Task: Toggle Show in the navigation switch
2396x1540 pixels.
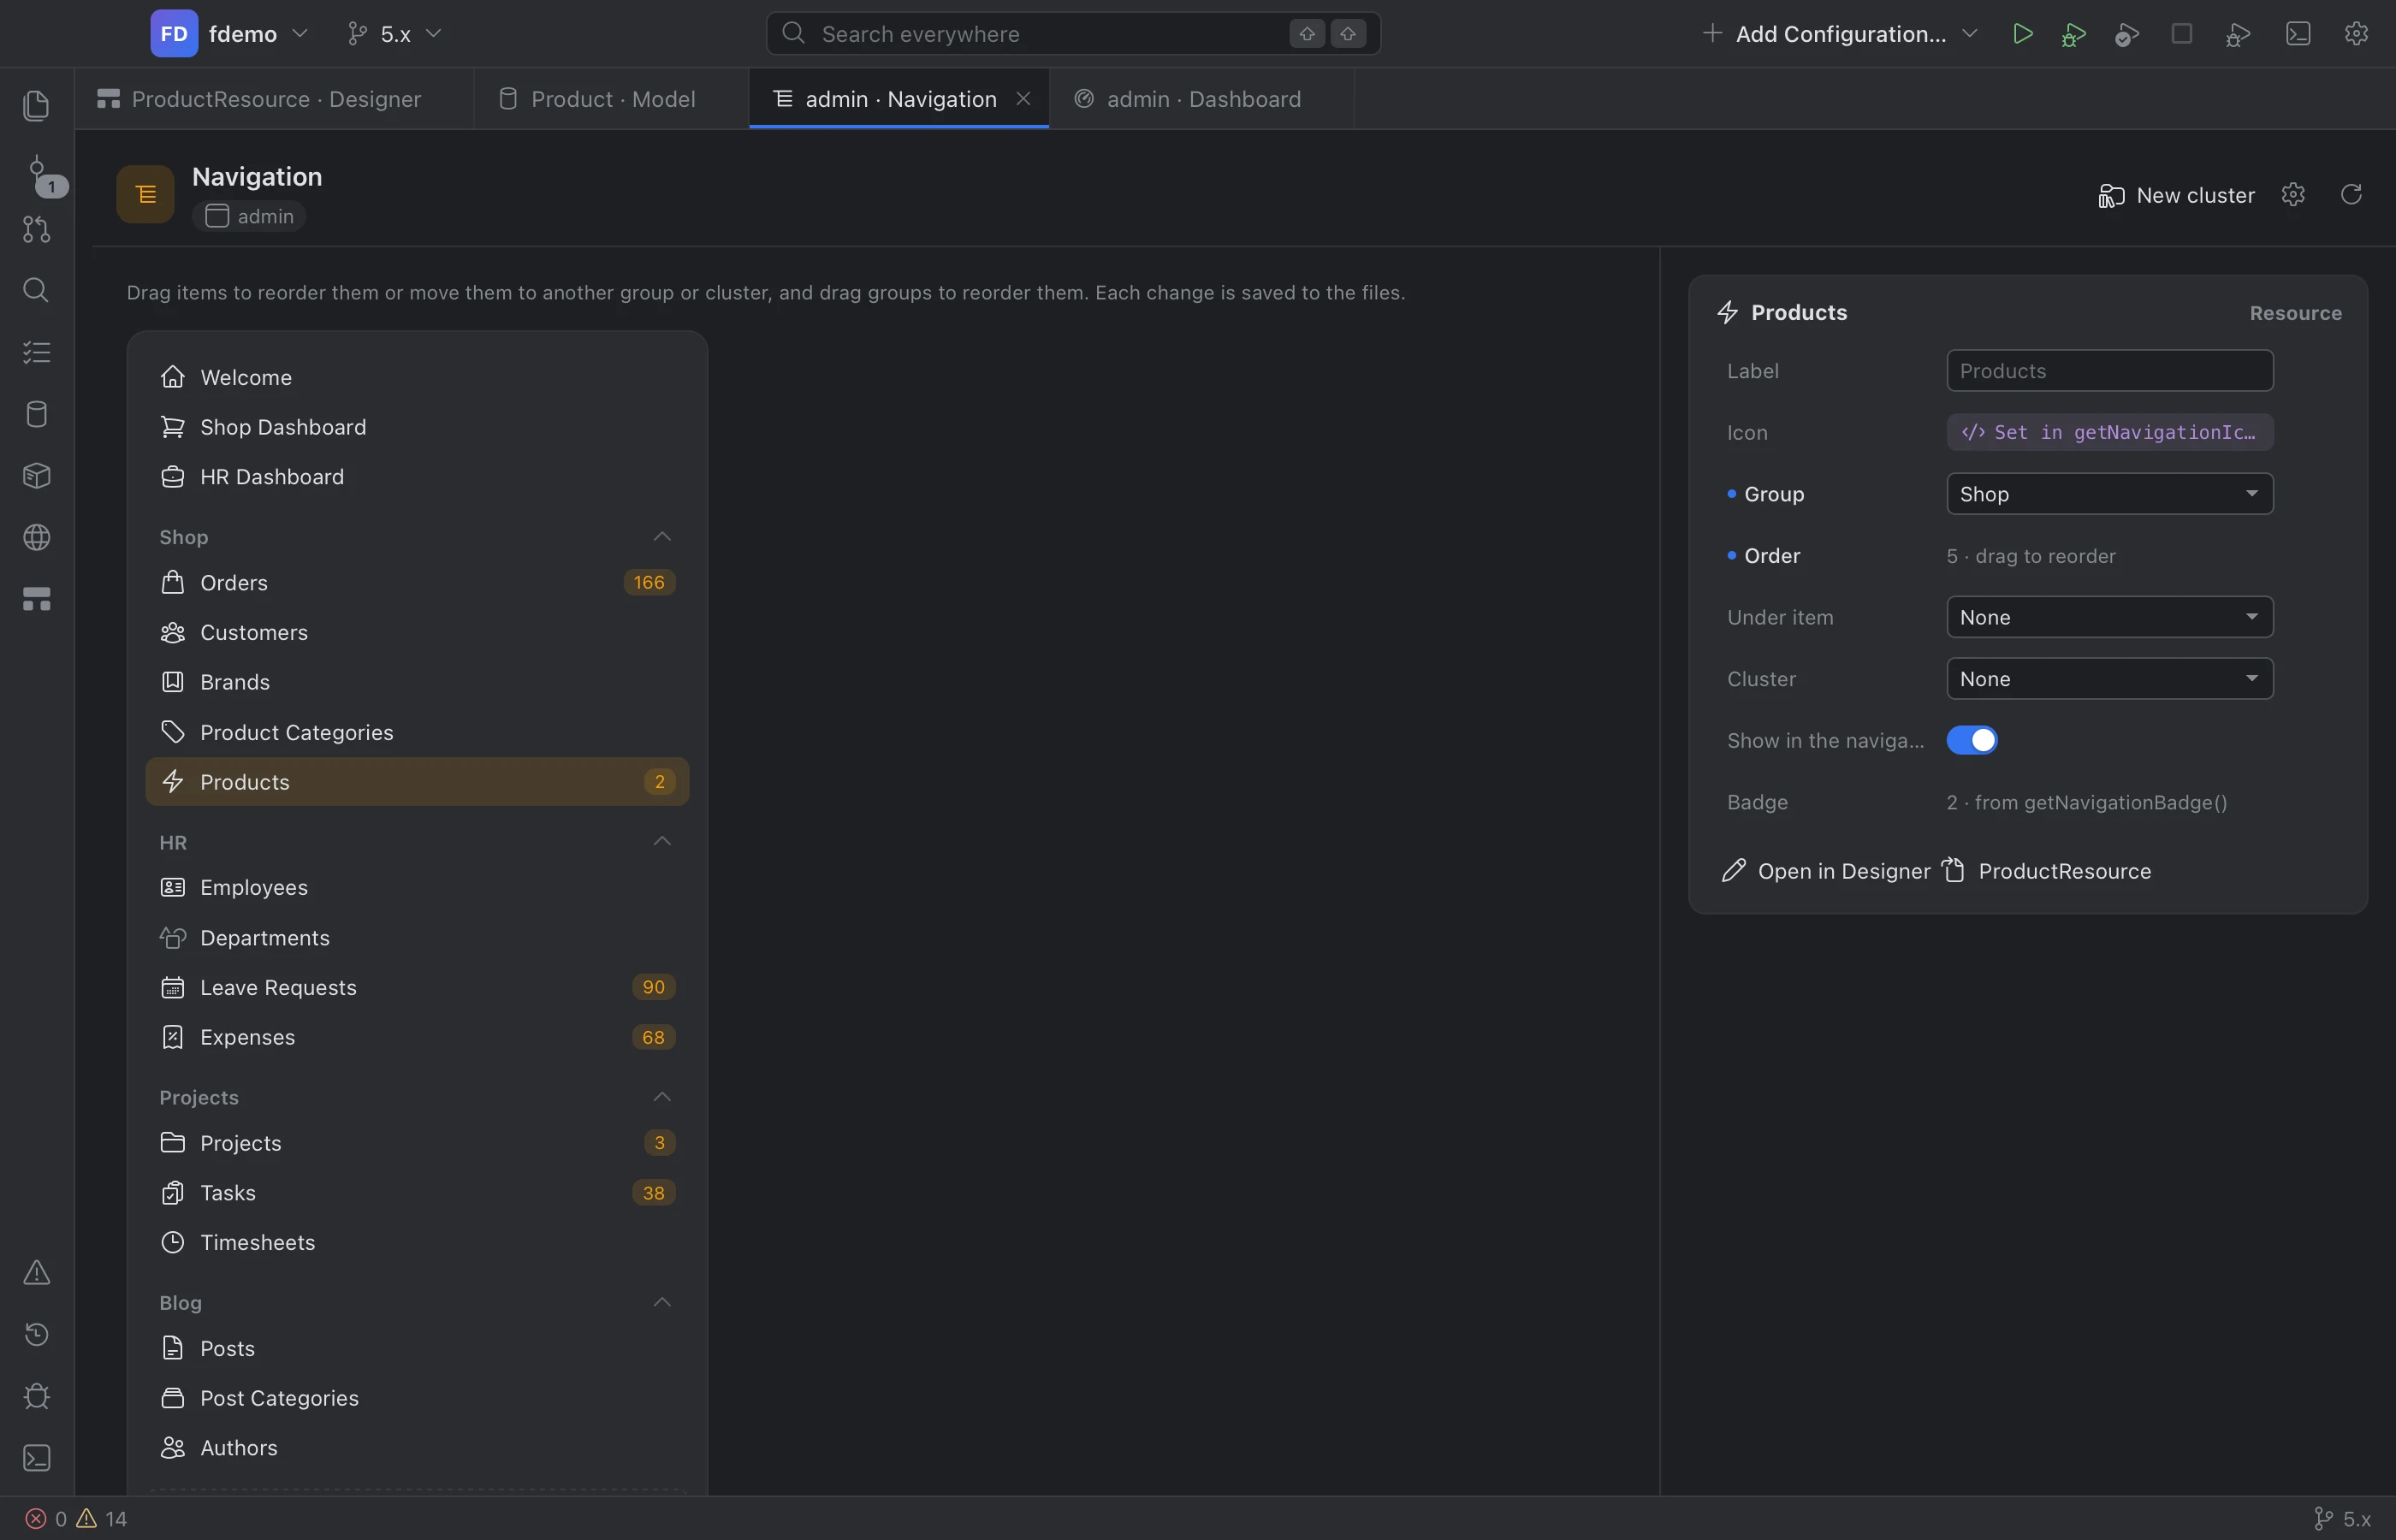Action: click(1972, 740)
